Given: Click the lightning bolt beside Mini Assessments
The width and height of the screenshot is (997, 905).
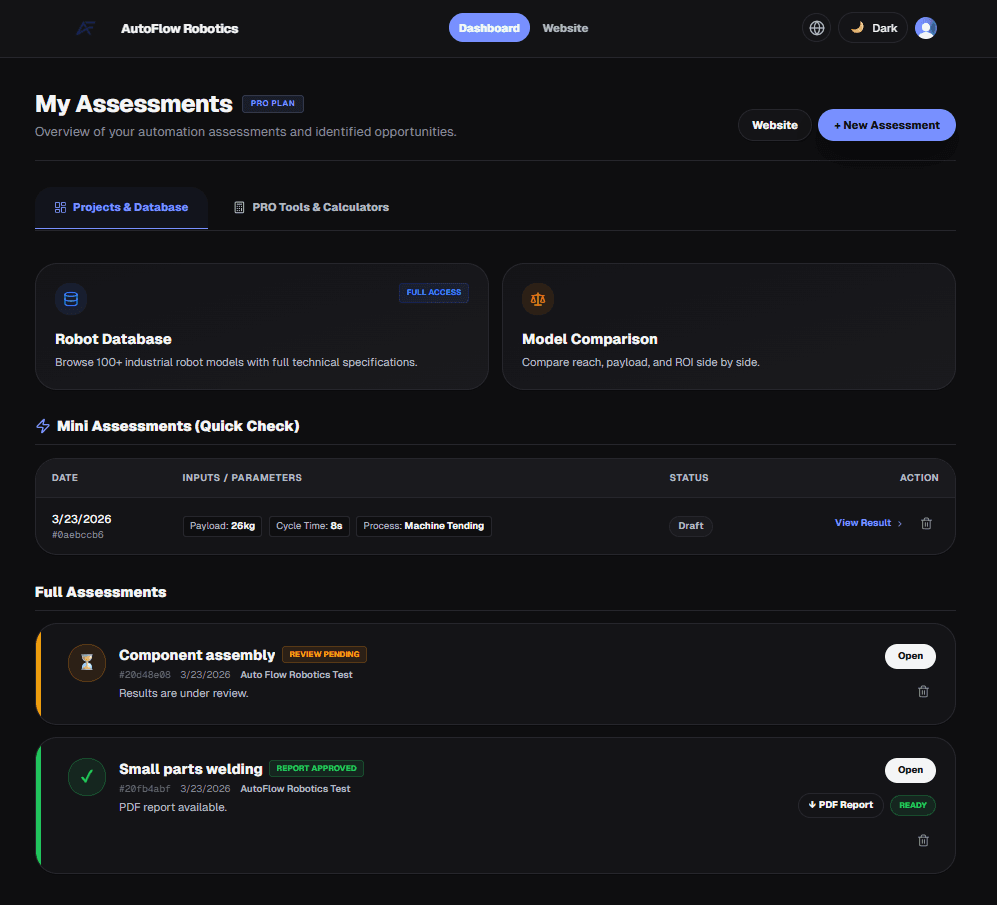Looking at the screenshot, I should click(x=42, y=426).
